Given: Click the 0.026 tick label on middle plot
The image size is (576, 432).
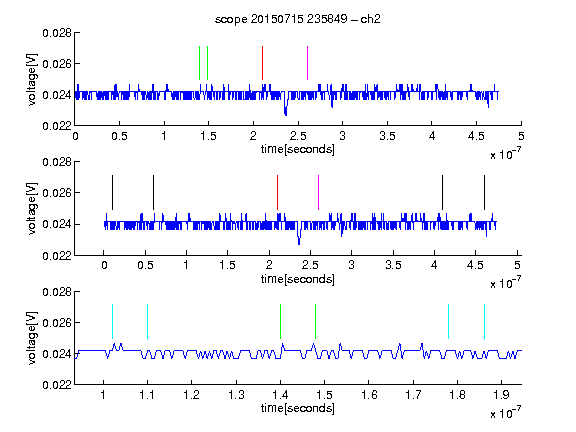Looking at the screenshot, I should [x=57, y=193].
